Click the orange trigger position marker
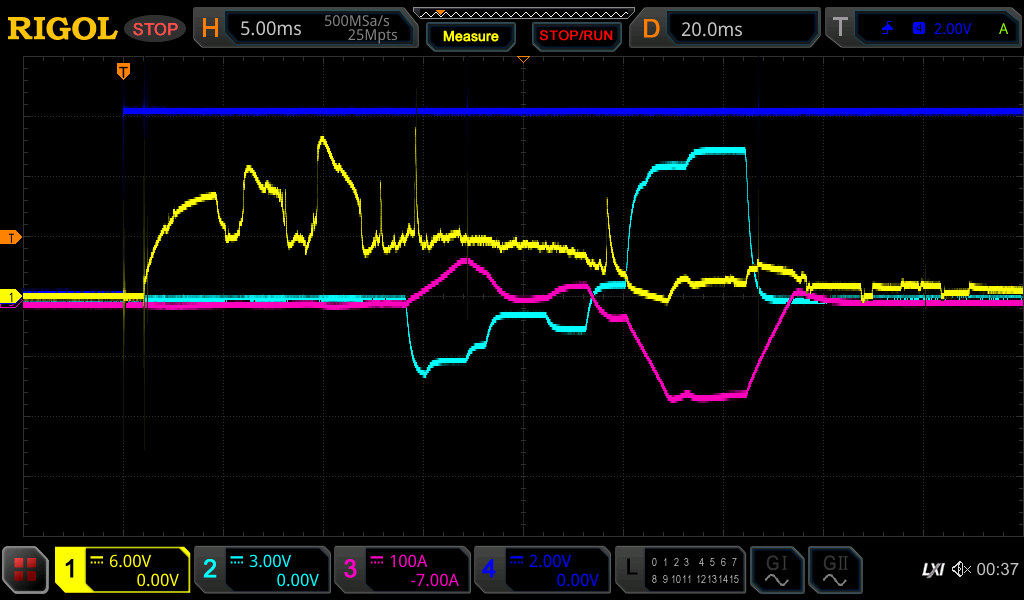1024x600 pixels. pyautogui.click(x=123, y=71)
